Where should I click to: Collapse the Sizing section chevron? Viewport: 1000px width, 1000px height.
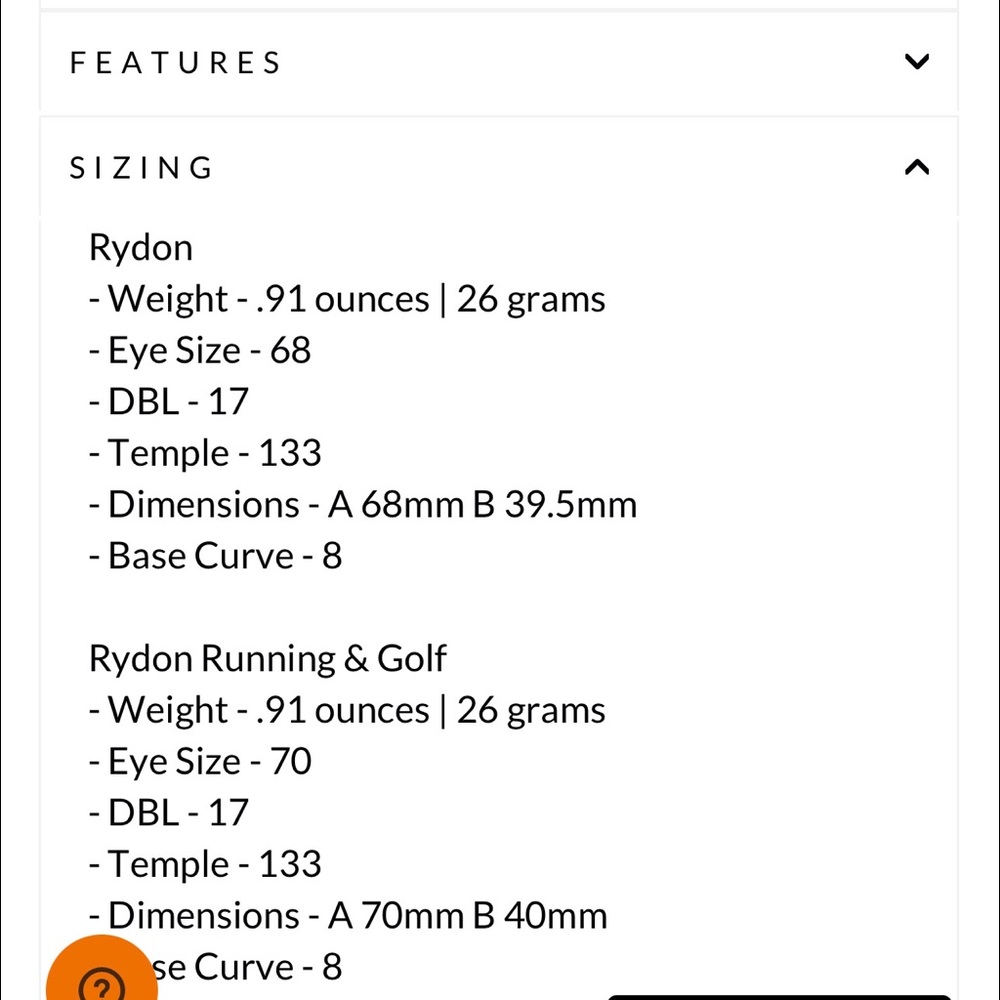[916, 167]
